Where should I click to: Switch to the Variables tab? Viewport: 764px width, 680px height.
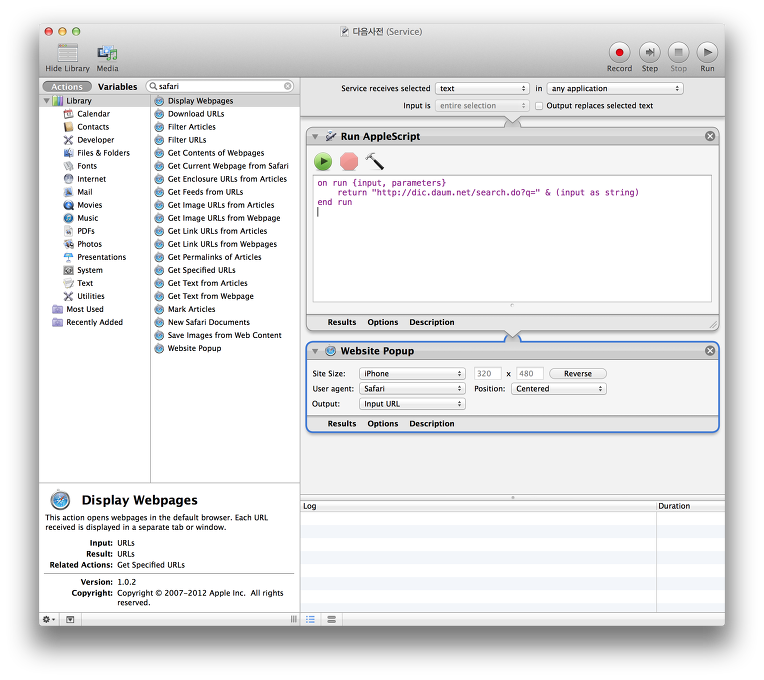(117, 87)
